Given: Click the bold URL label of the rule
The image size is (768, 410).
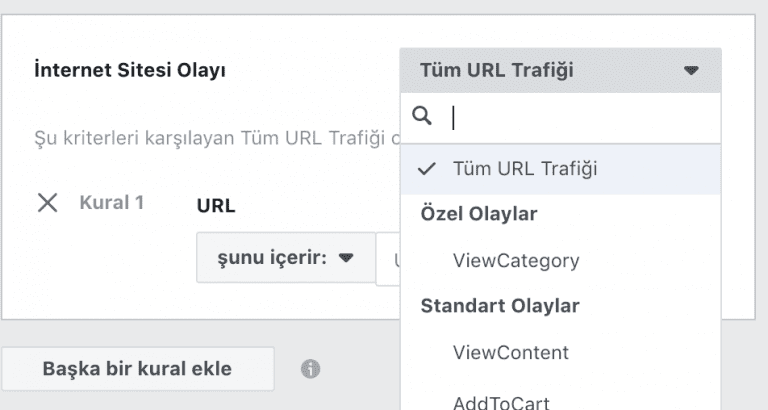Looking at the screenshot, I should pos(216,206).
